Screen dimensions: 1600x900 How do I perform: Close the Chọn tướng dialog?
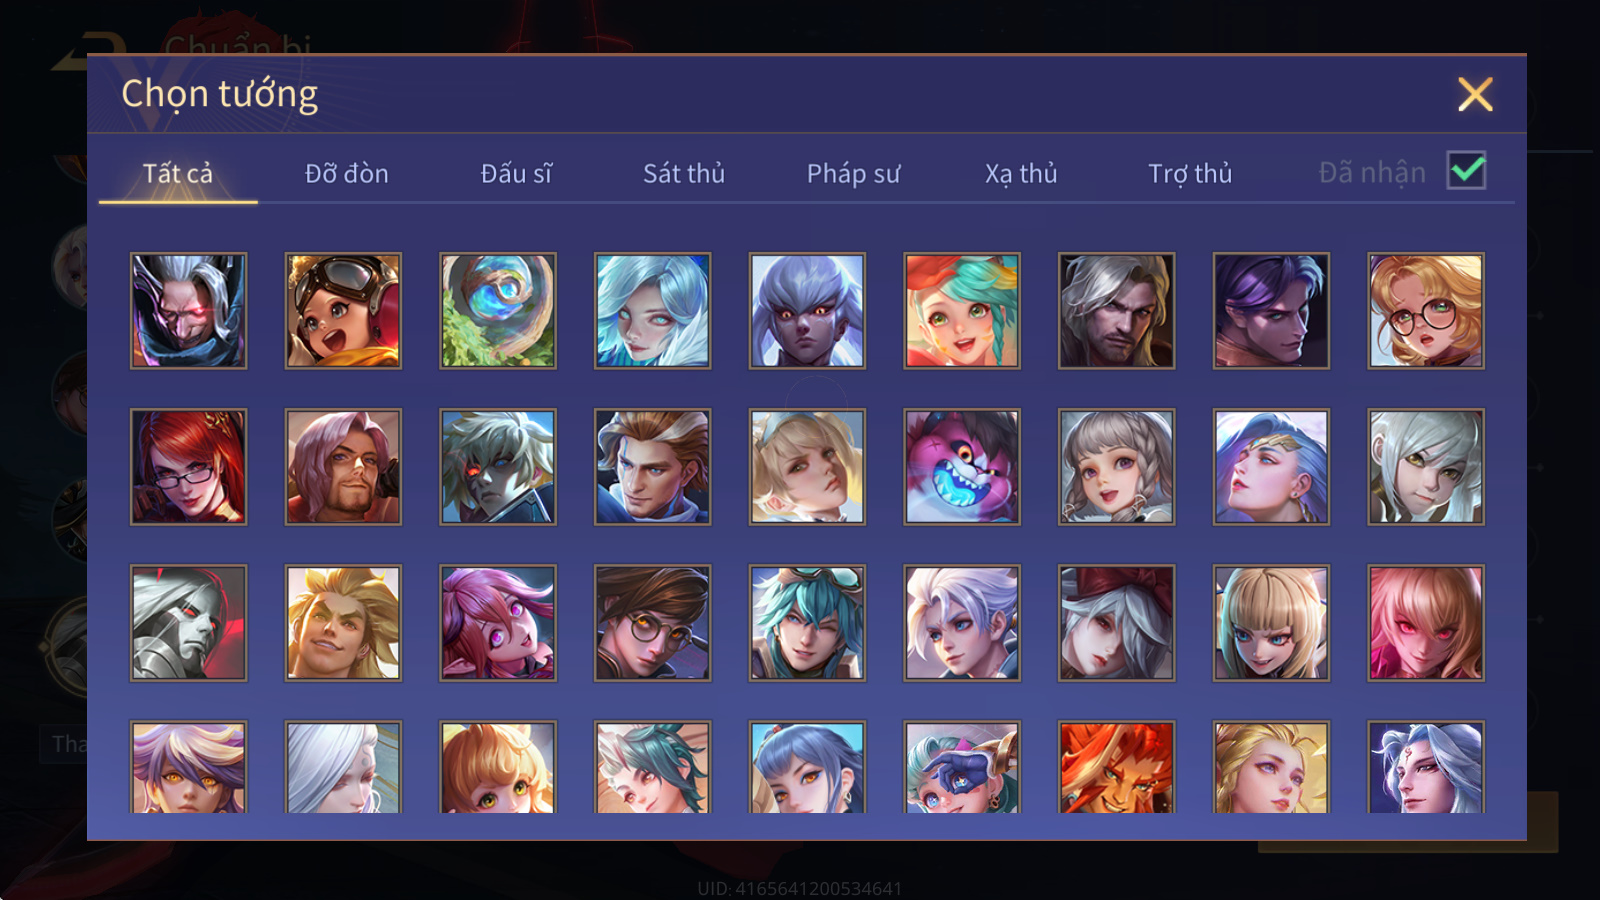[1475, 95]
